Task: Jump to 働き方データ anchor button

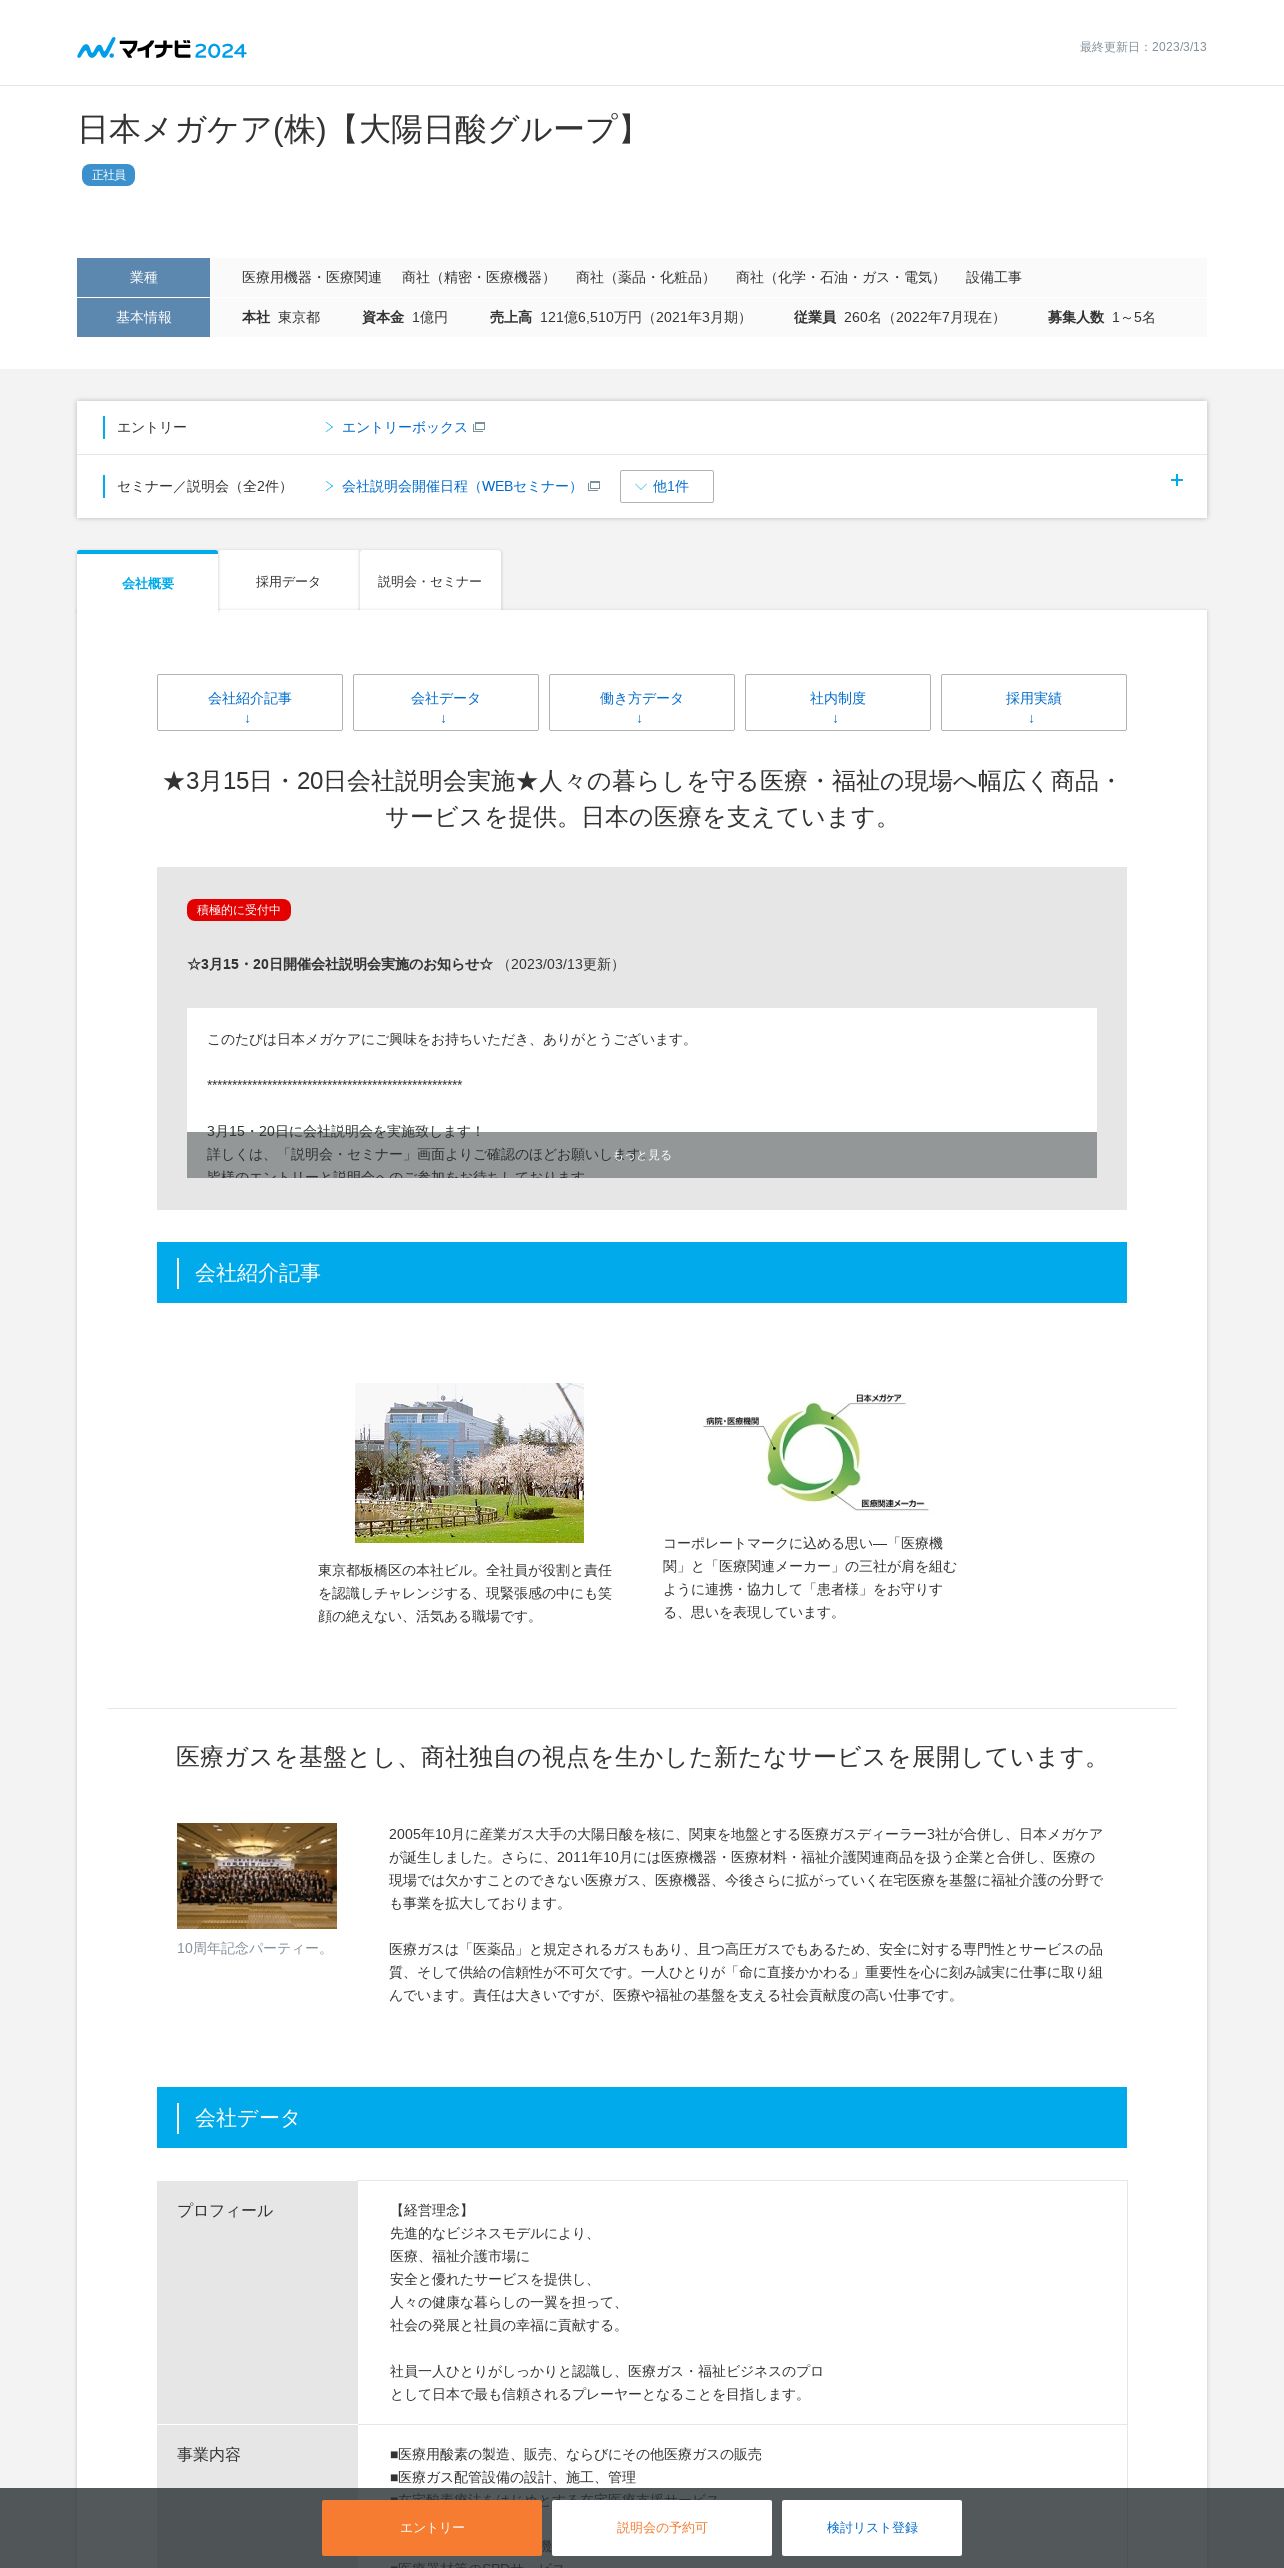Action: point(642,702)
